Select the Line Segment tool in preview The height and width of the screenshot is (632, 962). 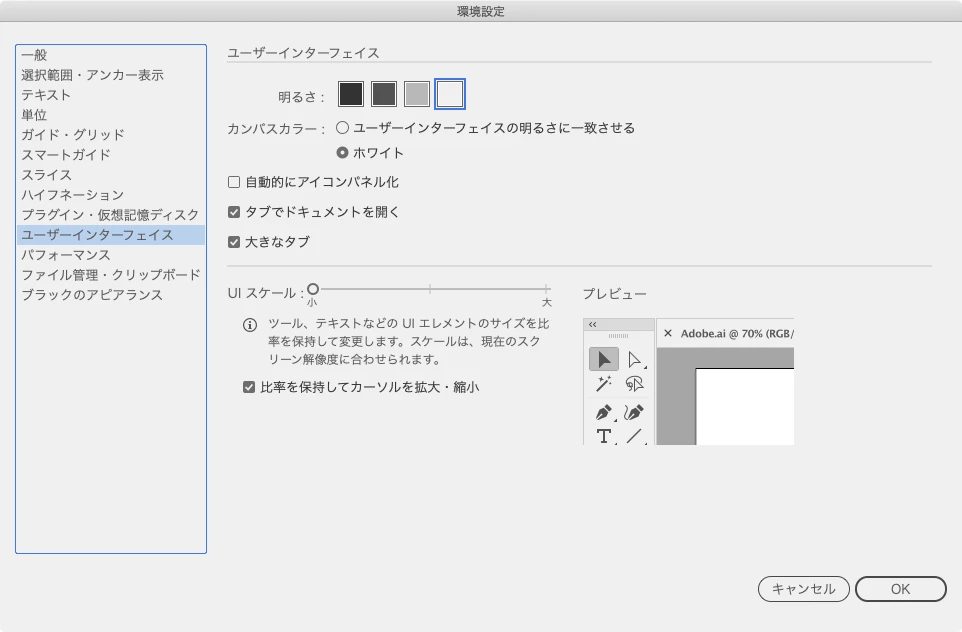coord(634,436)
